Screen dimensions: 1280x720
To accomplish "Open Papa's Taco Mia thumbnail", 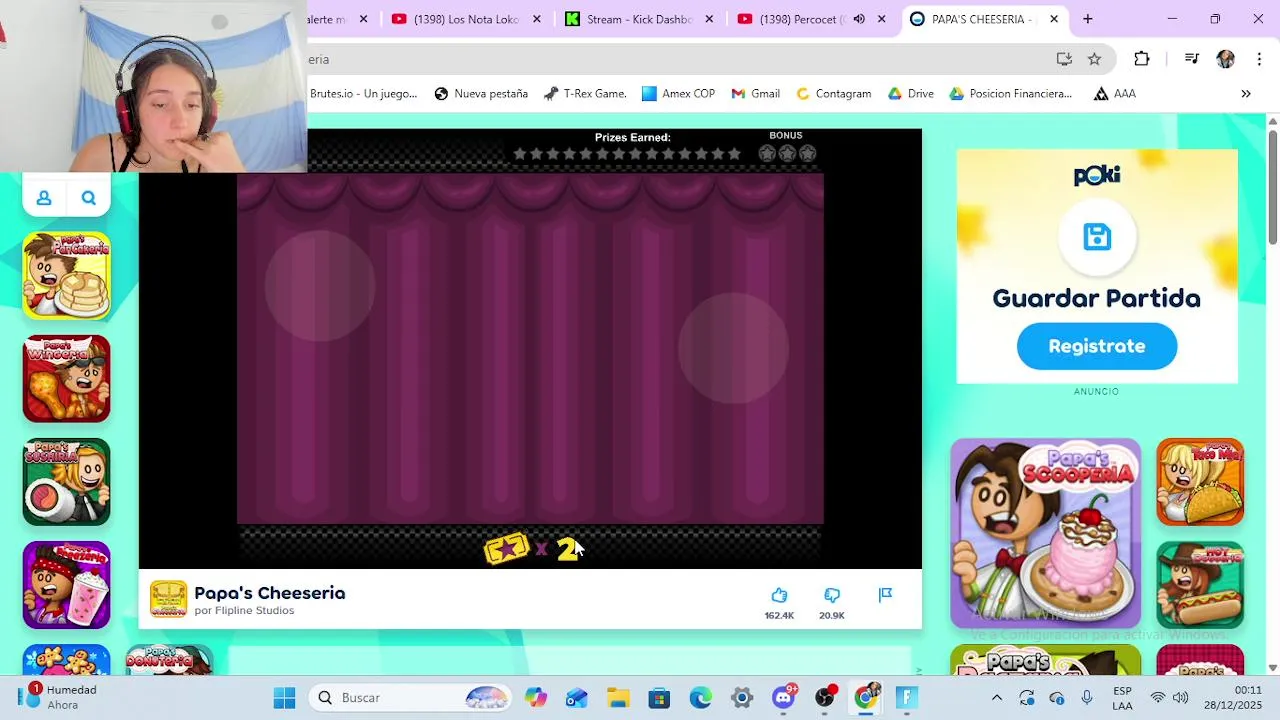I will 1200,482.
